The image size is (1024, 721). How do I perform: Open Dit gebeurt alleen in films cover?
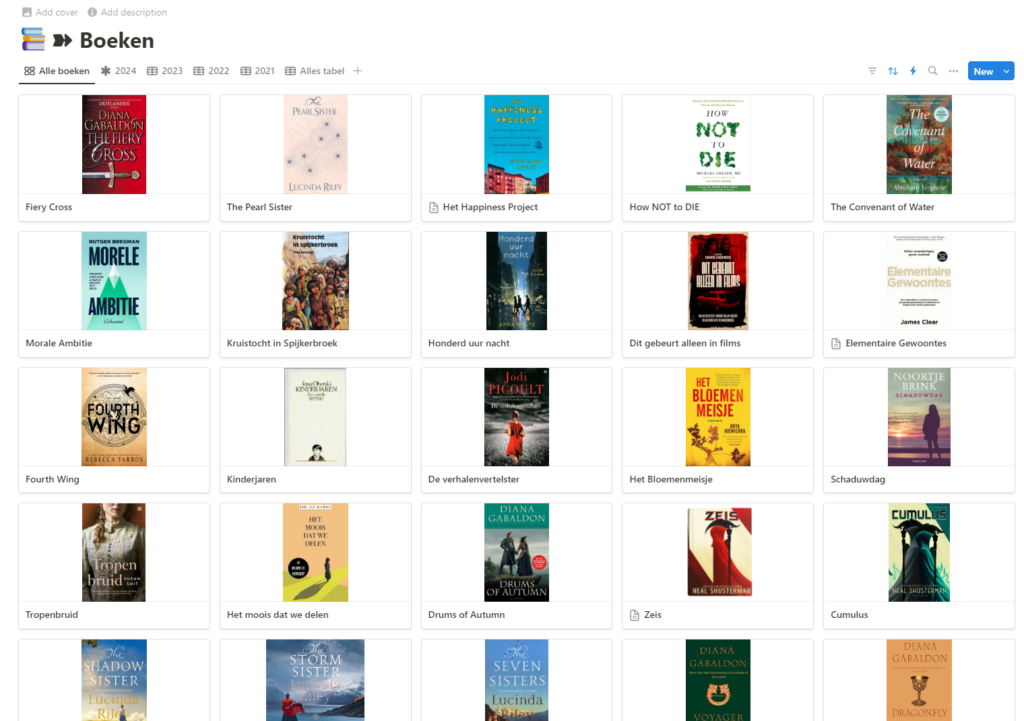[718, 281]
